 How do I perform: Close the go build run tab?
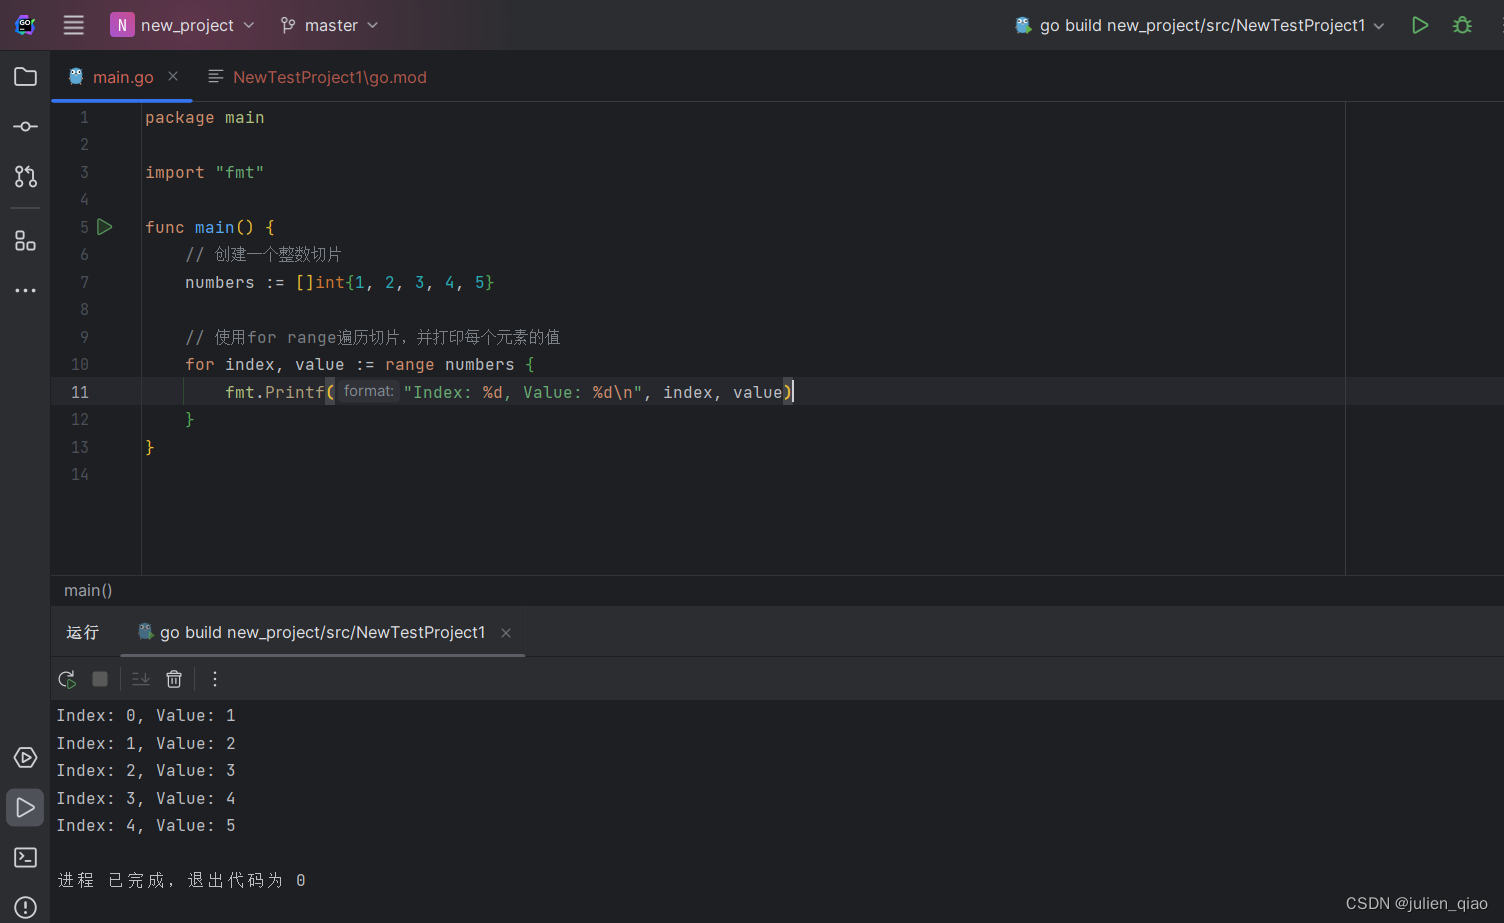coord(506,633)
